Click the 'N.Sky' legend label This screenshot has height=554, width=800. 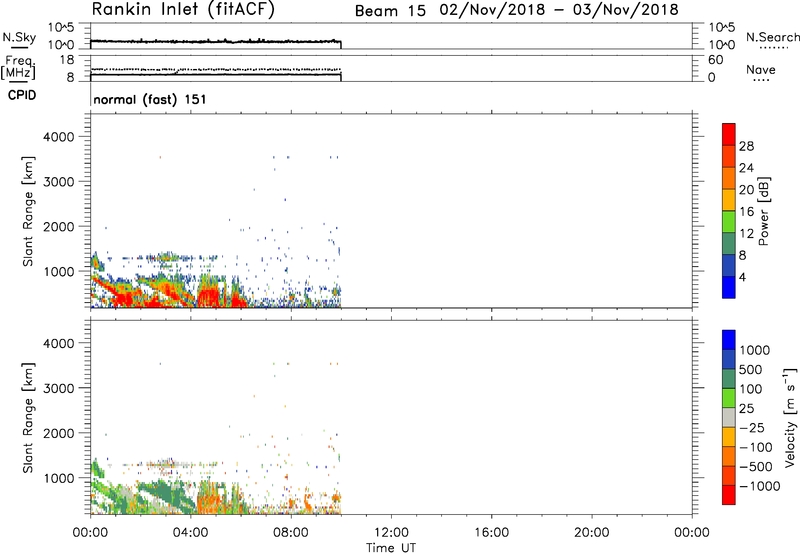click(x=19, y=37)
